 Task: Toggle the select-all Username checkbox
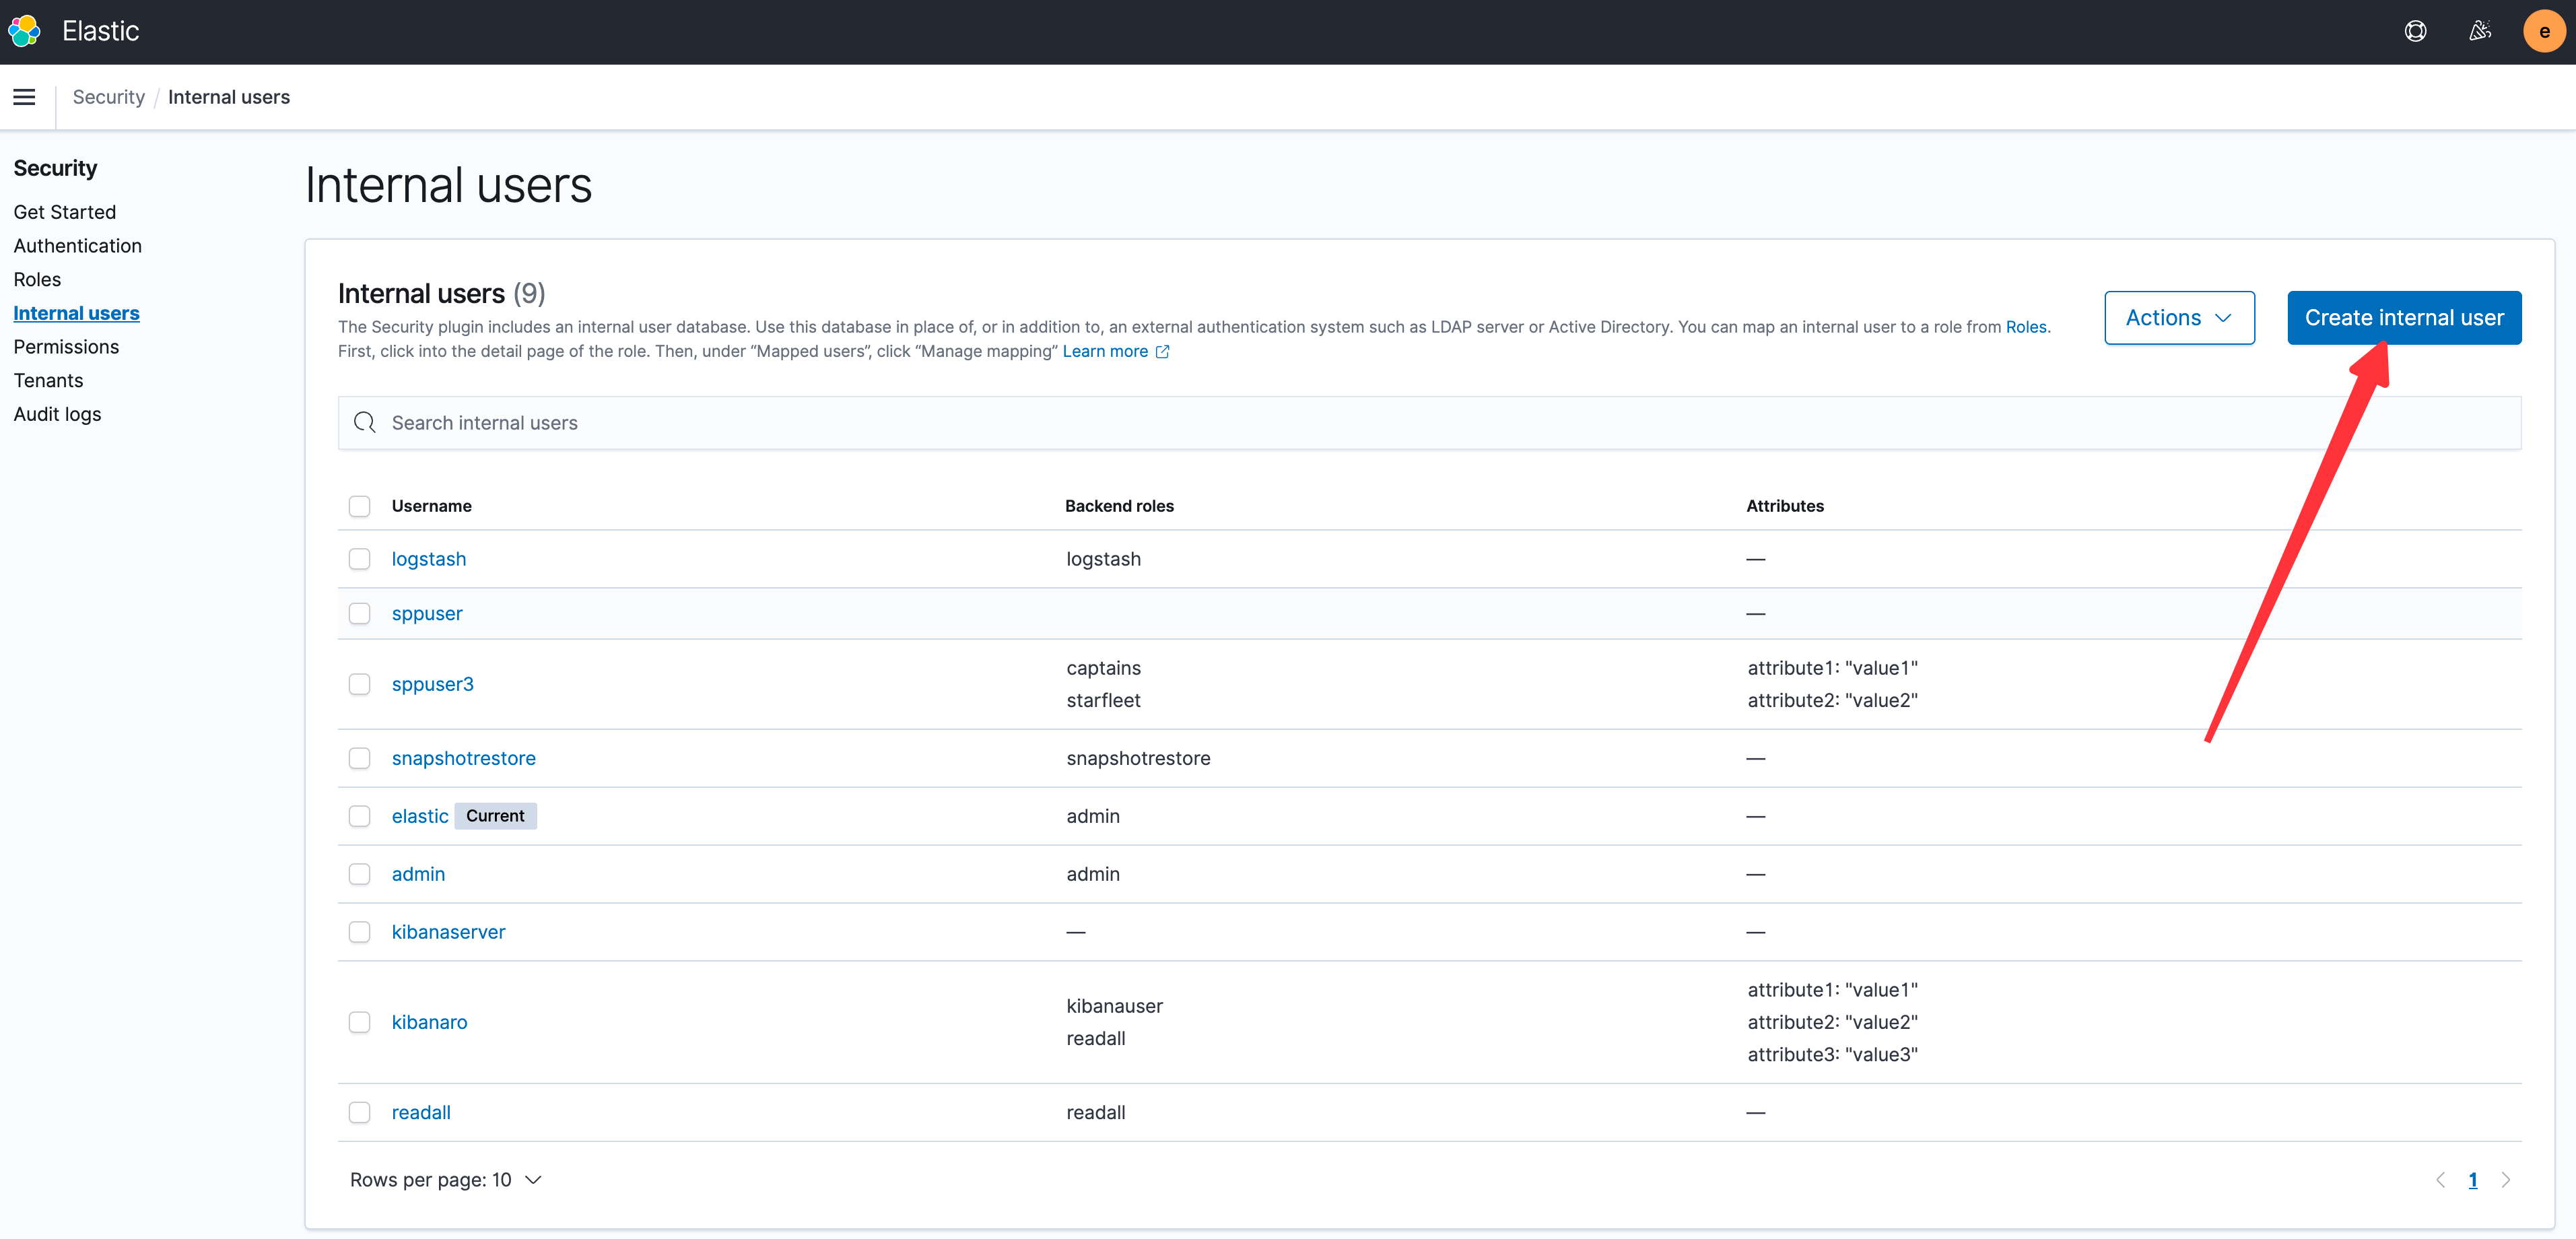coord(359,506)
